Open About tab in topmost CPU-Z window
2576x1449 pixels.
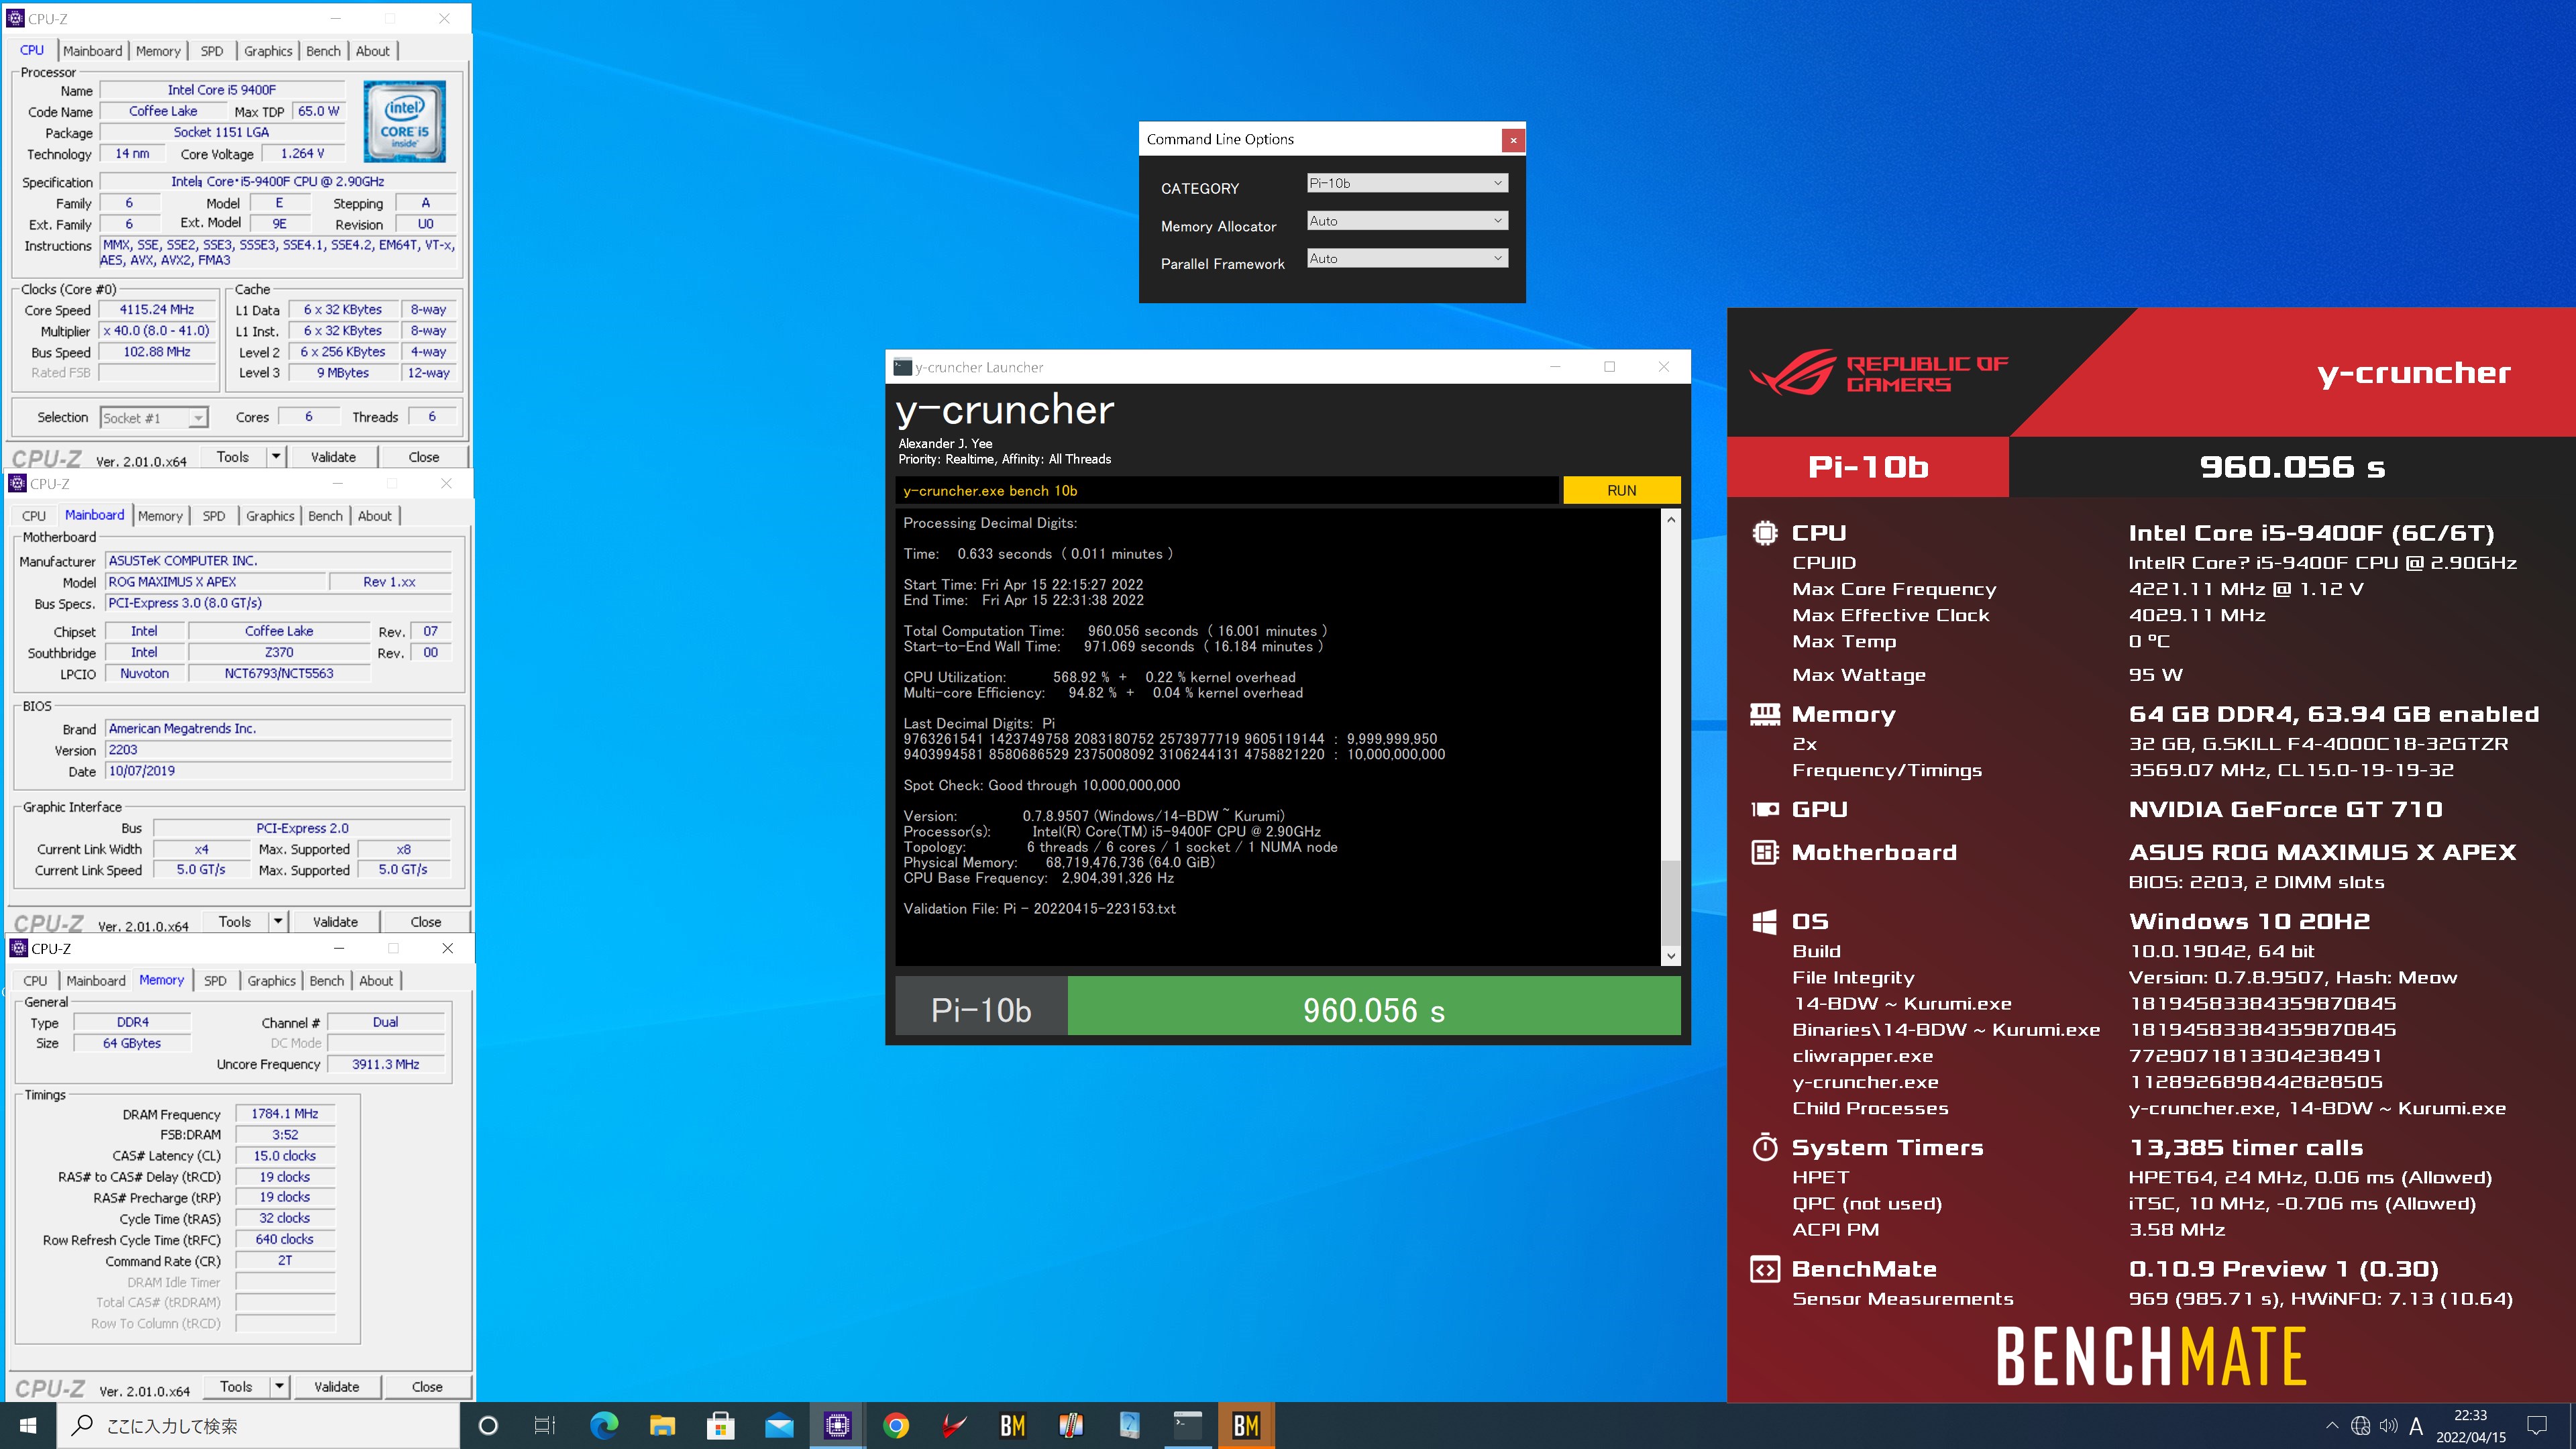click(x=373, y=51)
